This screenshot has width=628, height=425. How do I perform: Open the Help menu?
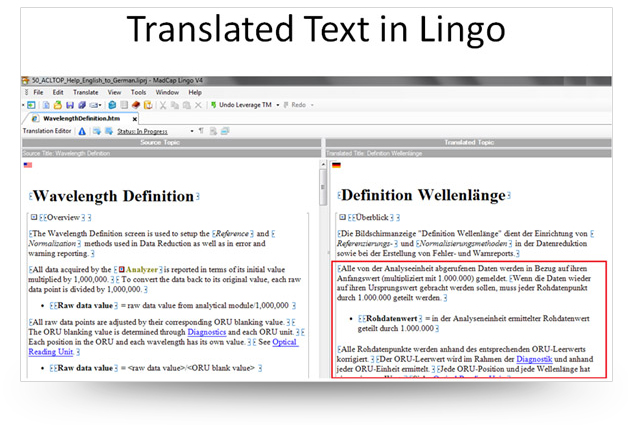point(195,93)
